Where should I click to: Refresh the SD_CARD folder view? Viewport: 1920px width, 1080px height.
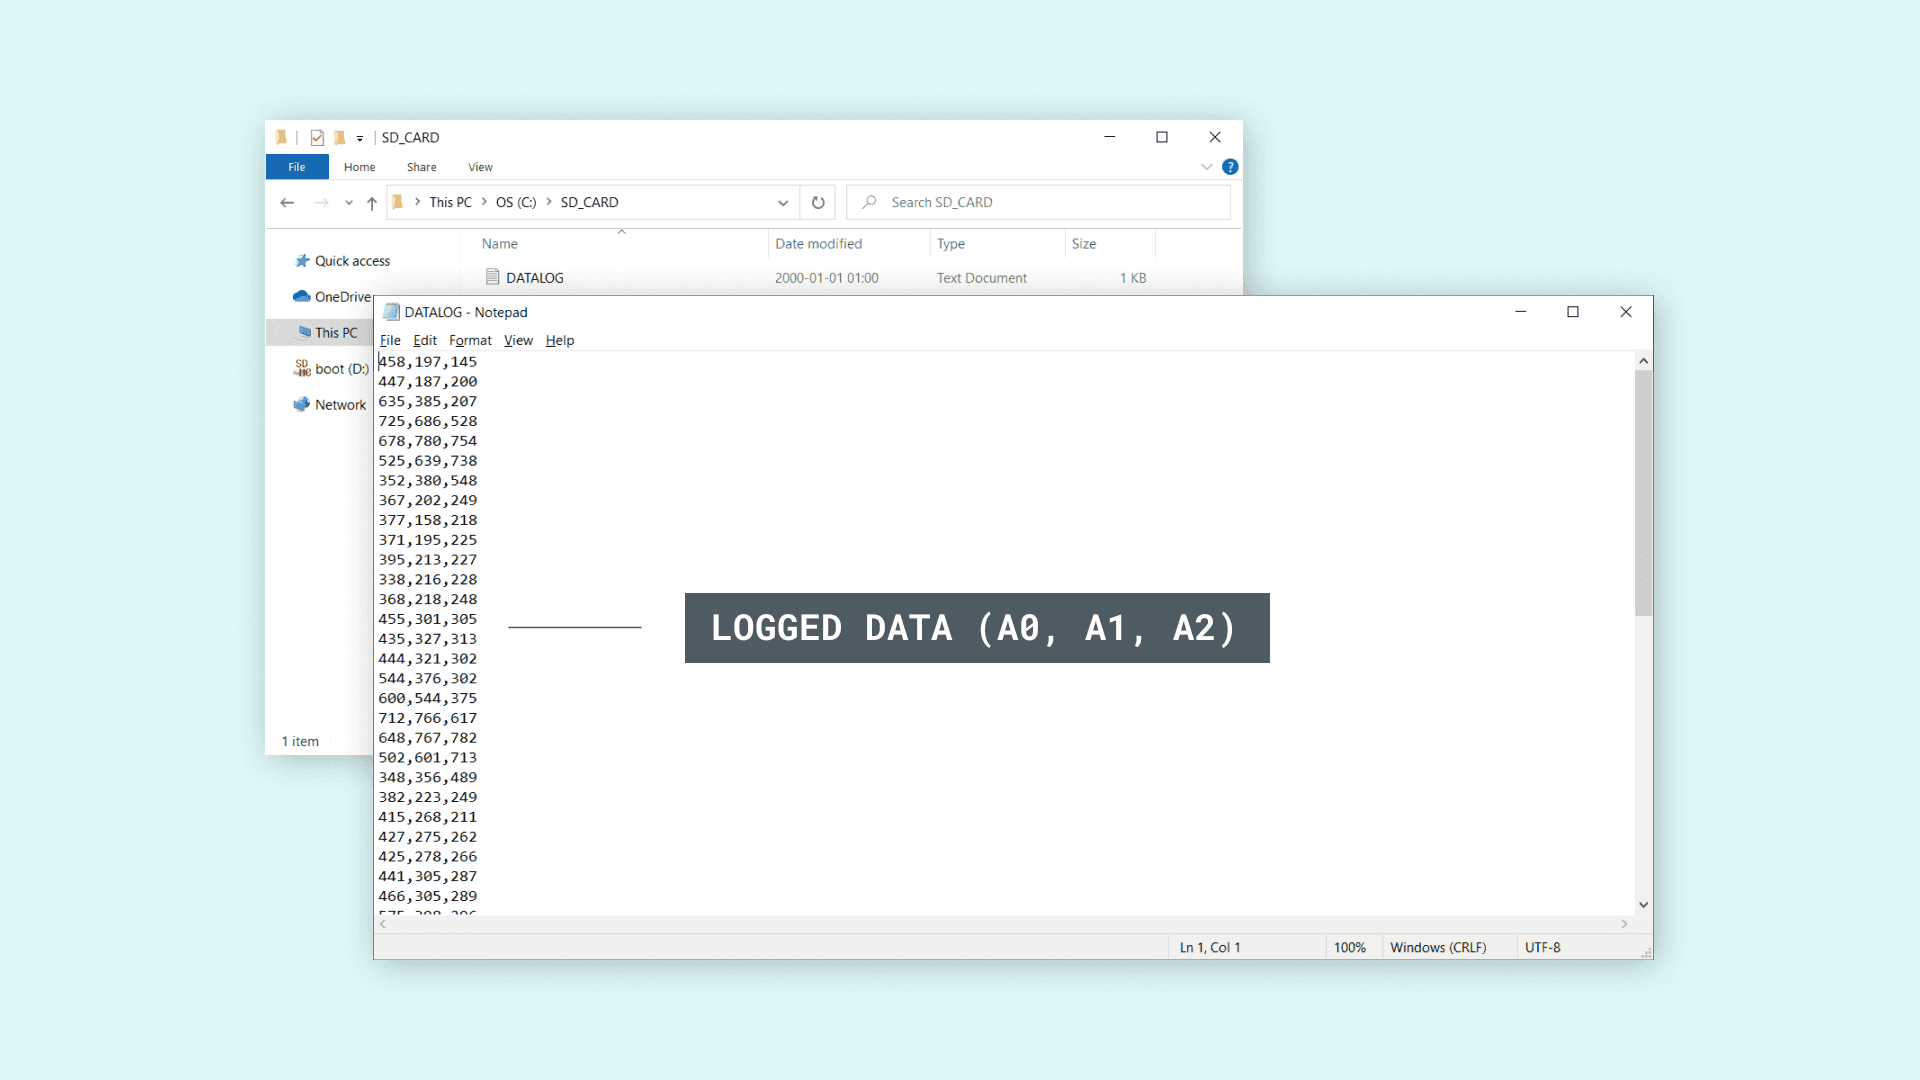click(x=818, y=203)
